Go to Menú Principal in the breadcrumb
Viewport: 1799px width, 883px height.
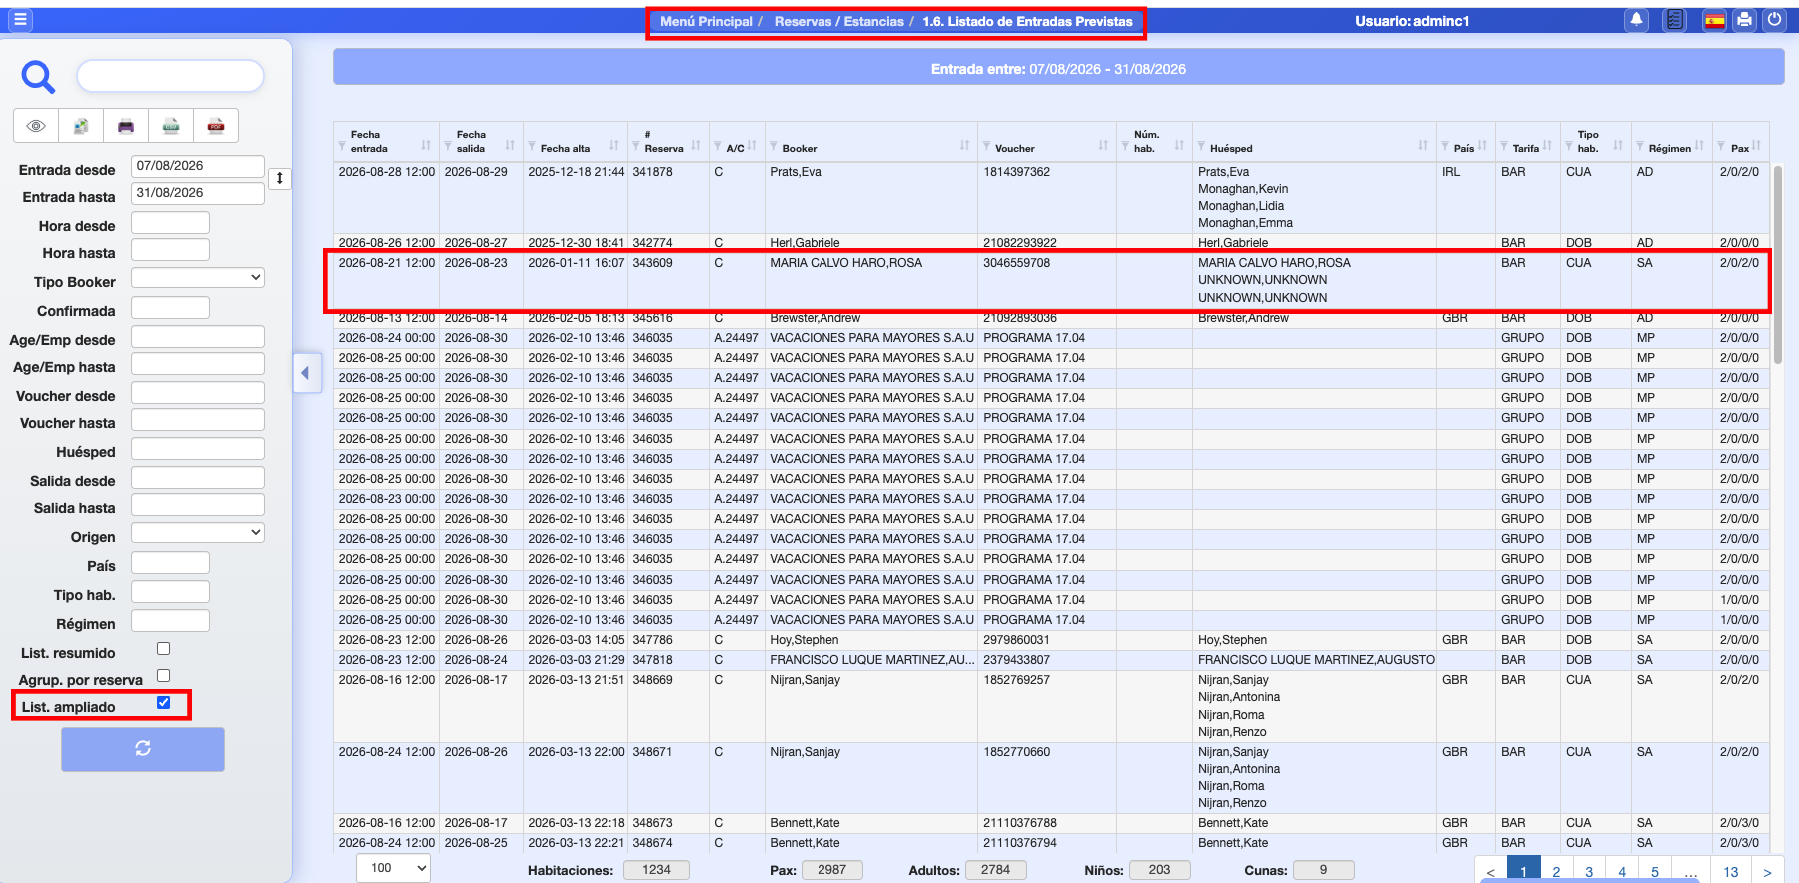coord(706,21)
